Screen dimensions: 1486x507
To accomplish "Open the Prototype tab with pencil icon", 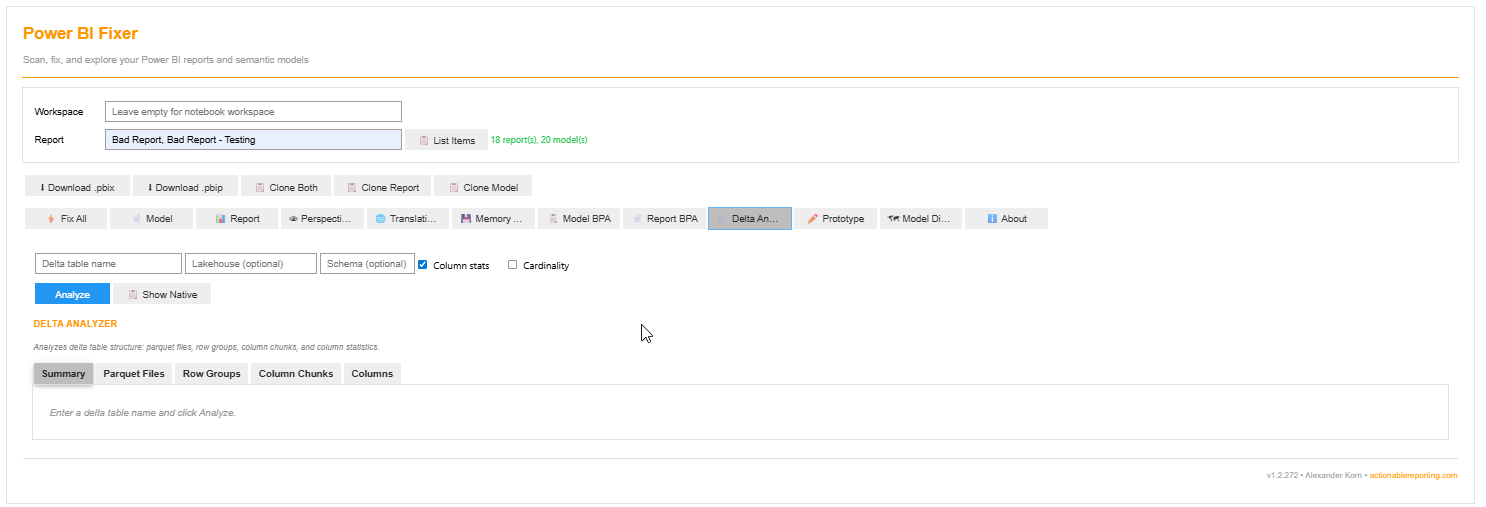I will click(835, 219).
